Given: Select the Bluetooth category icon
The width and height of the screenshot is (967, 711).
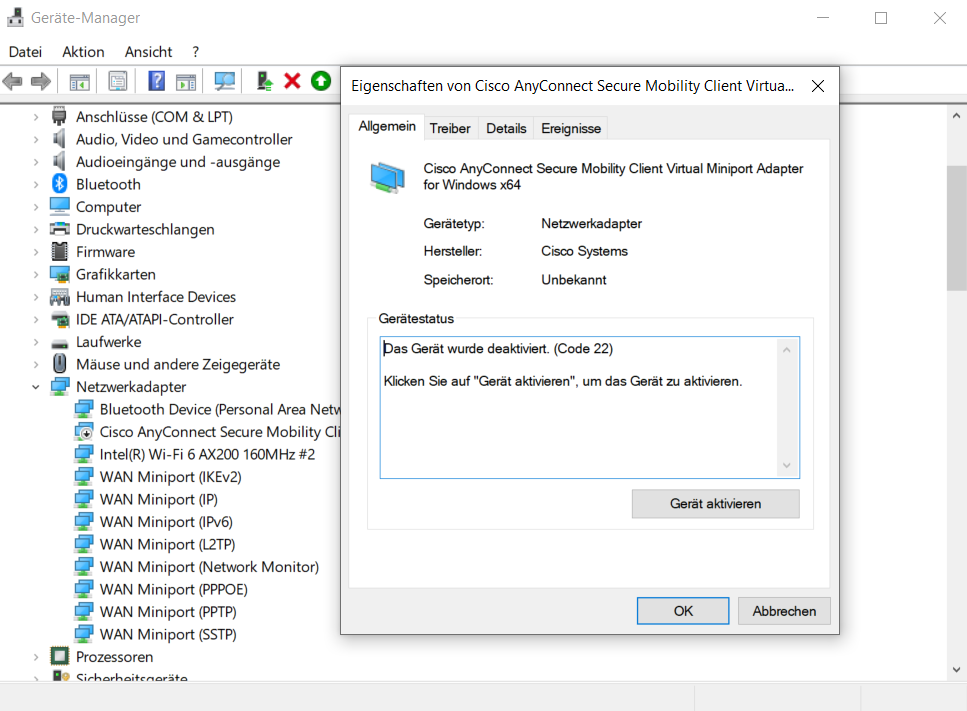Looking at the screenshot, I should point(60,184).
